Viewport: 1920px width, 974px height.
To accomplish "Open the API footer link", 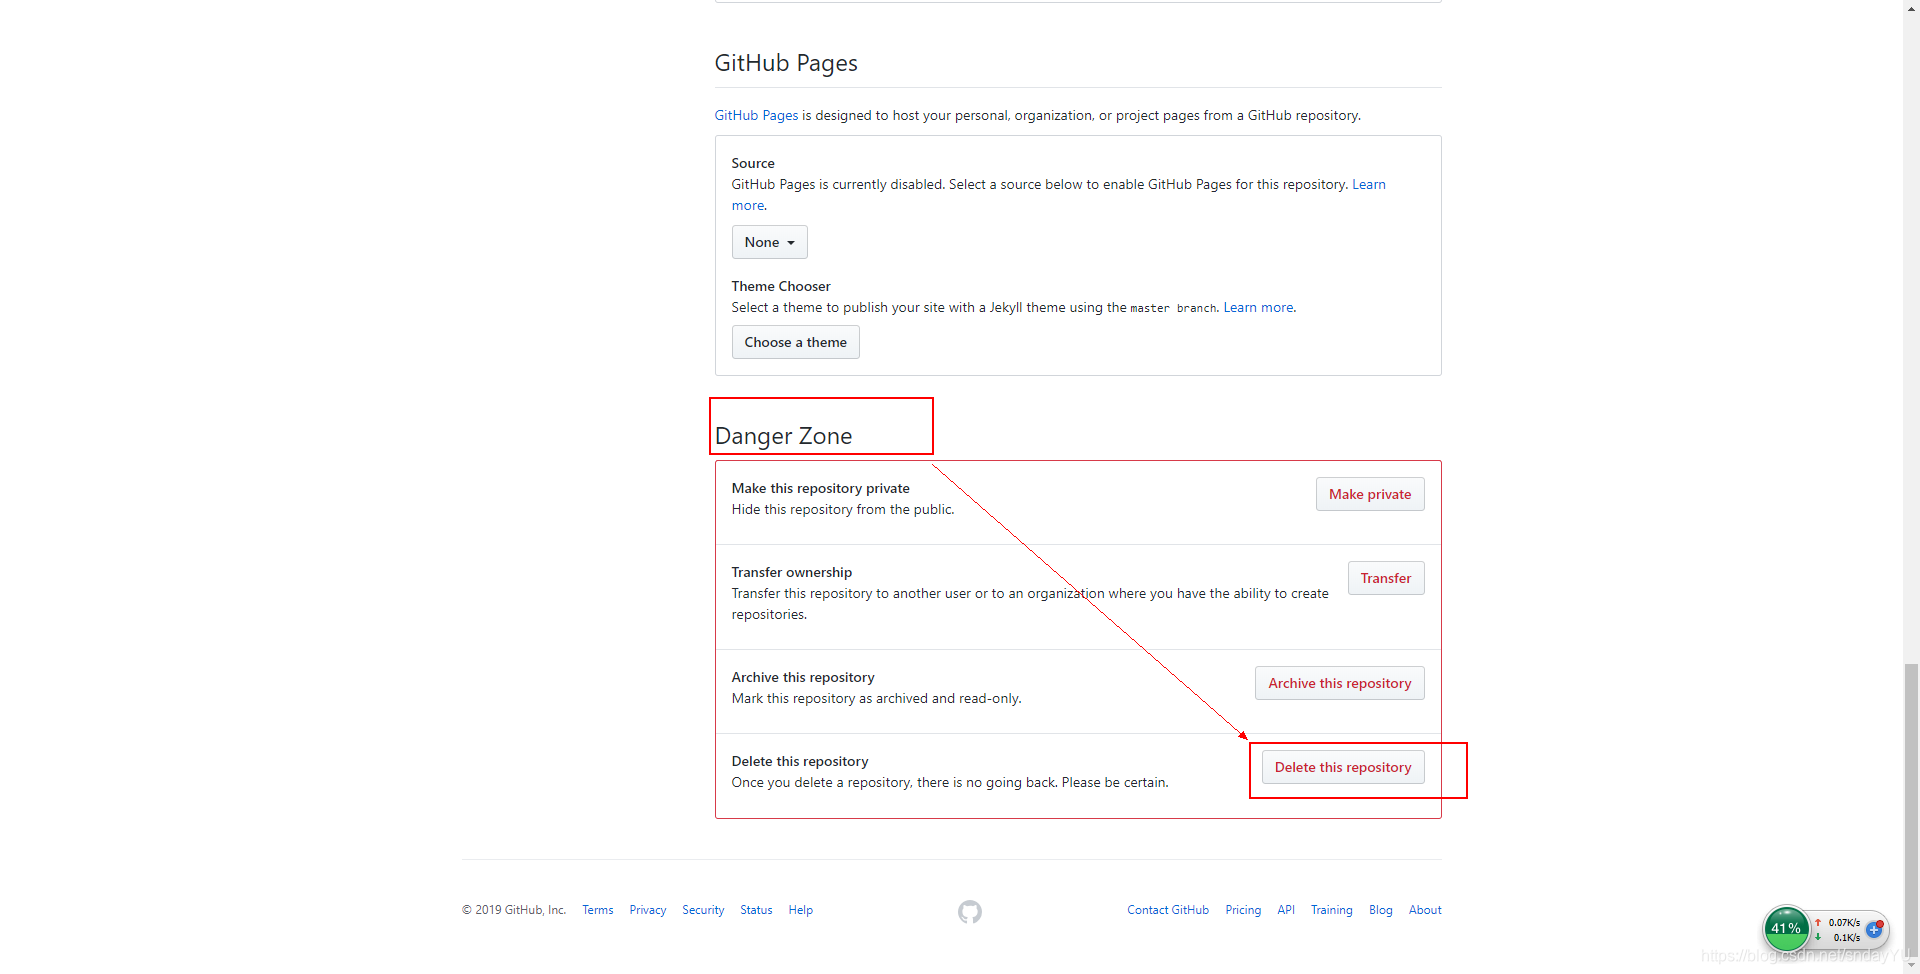I will point(1286,910).
